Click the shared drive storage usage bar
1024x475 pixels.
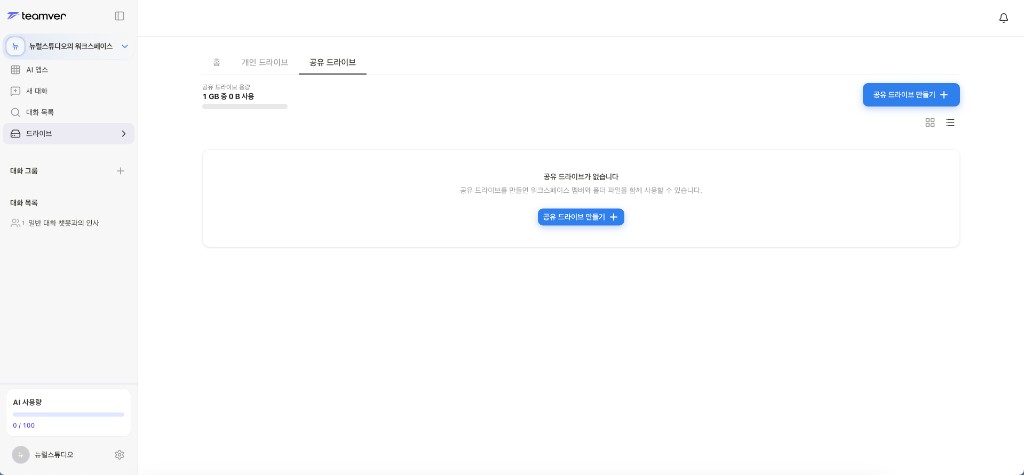(x=245, y=106)
